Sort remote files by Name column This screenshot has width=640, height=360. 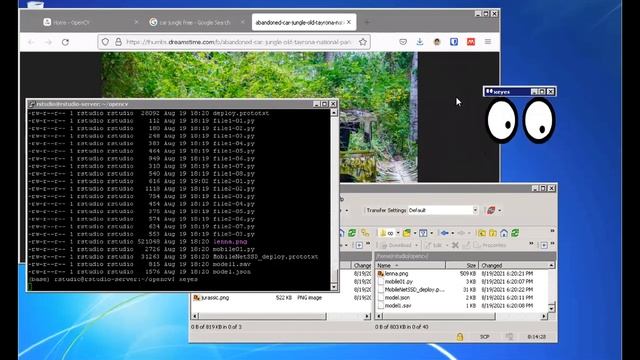(410, 265)
